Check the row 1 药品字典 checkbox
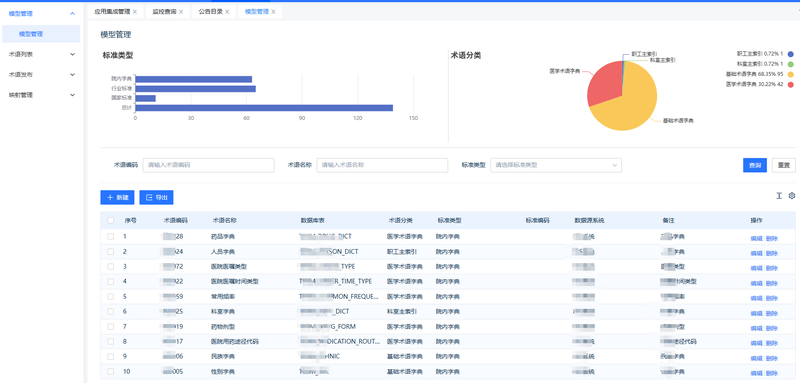This screenshot has height=383, width=800. pyautogui.click(x=111, y=237)
